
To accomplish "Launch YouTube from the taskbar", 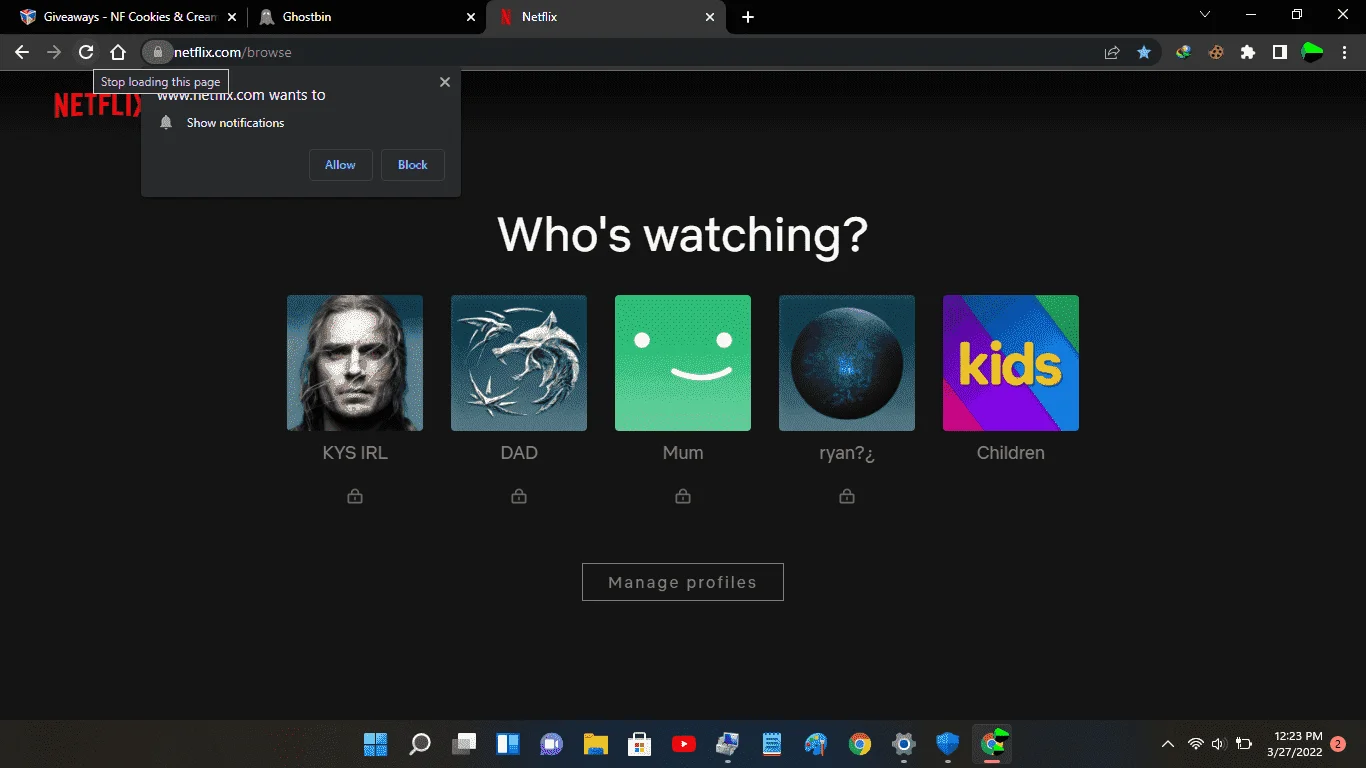I will click(684, 744).
